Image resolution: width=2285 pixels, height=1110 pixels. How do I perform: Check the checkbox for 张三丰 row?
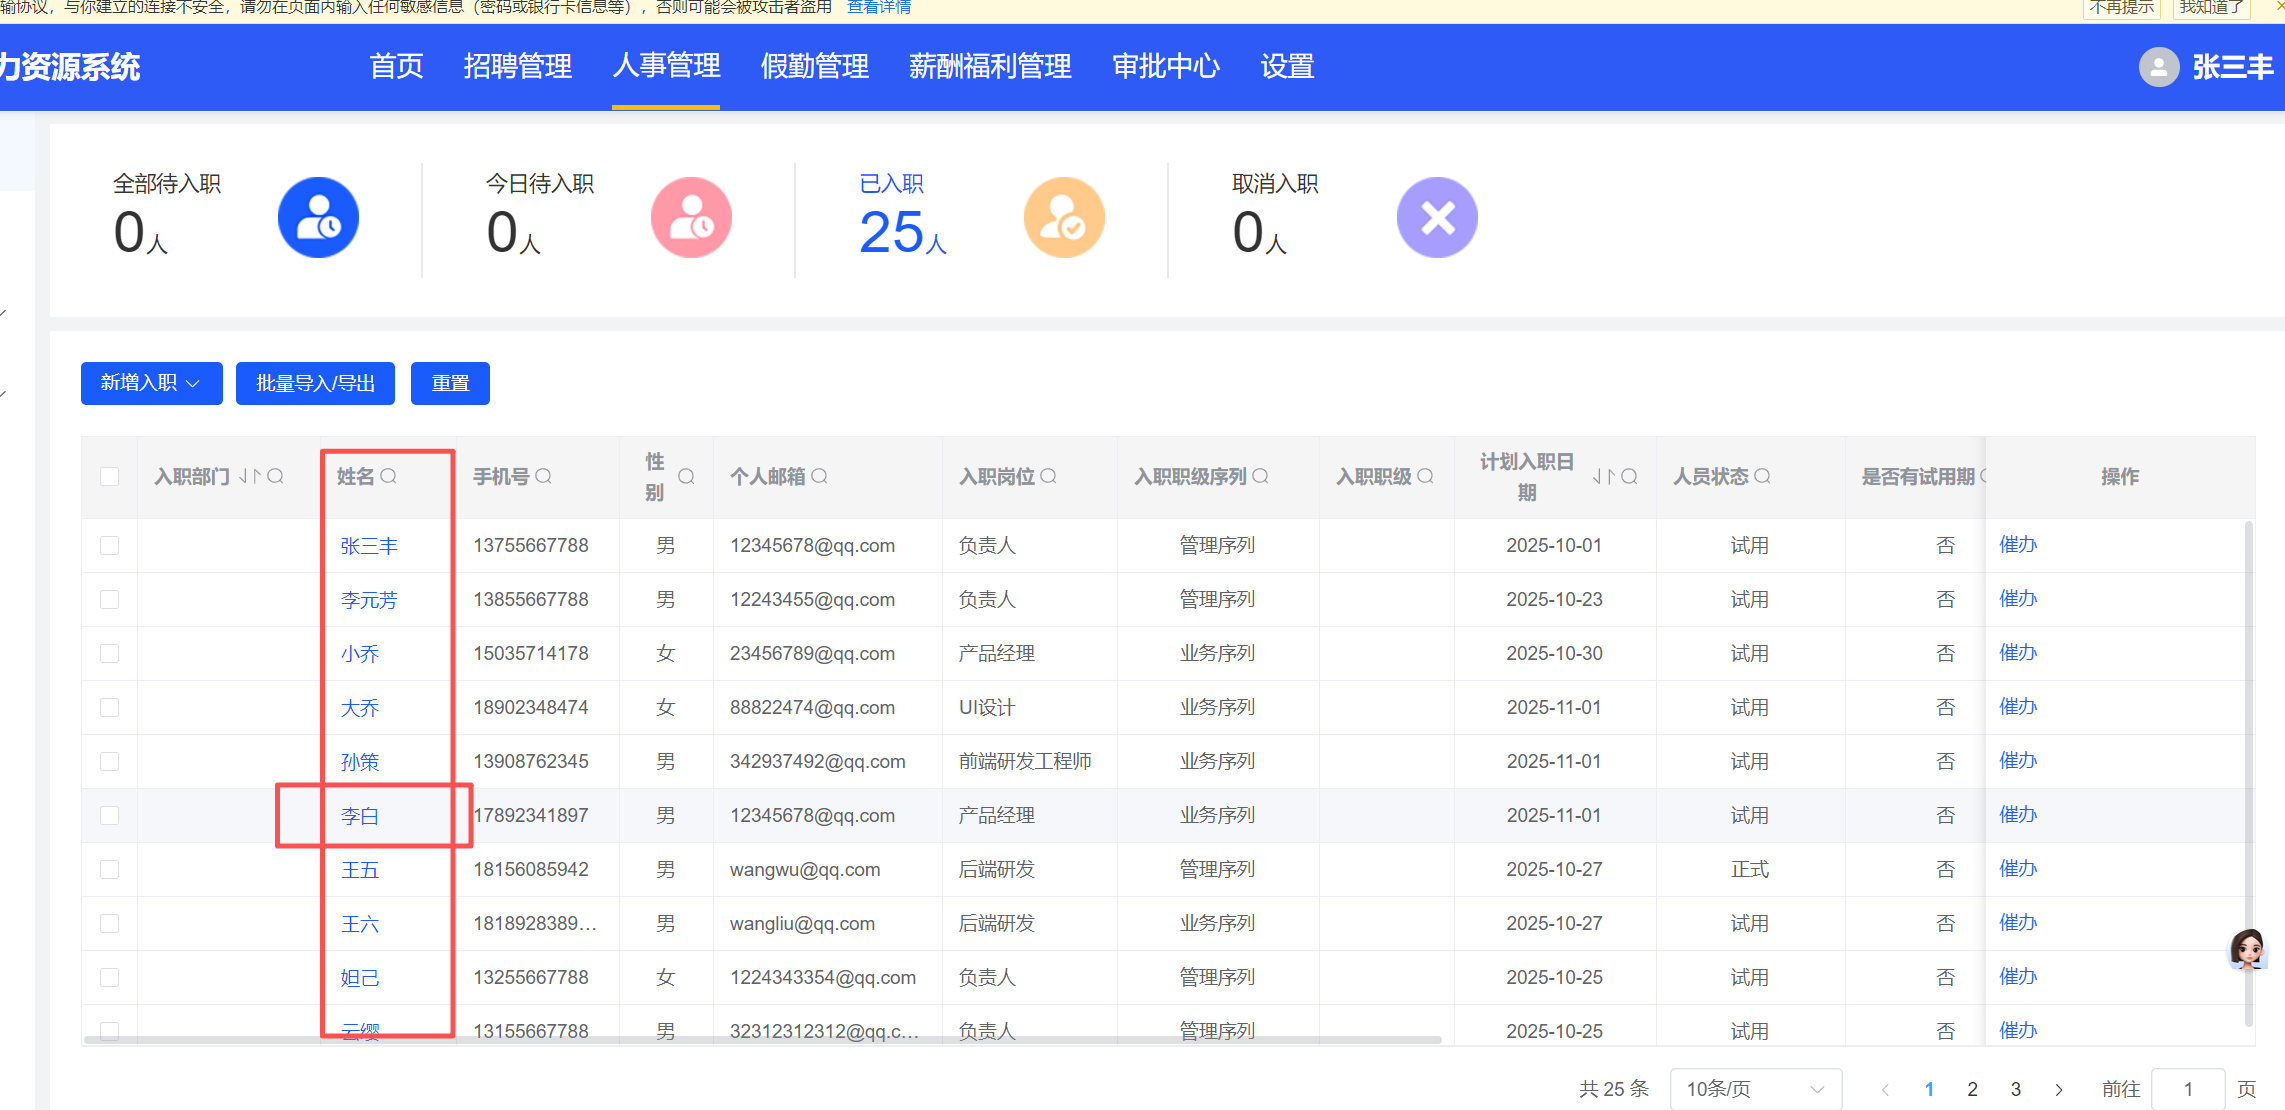[110, 546]
